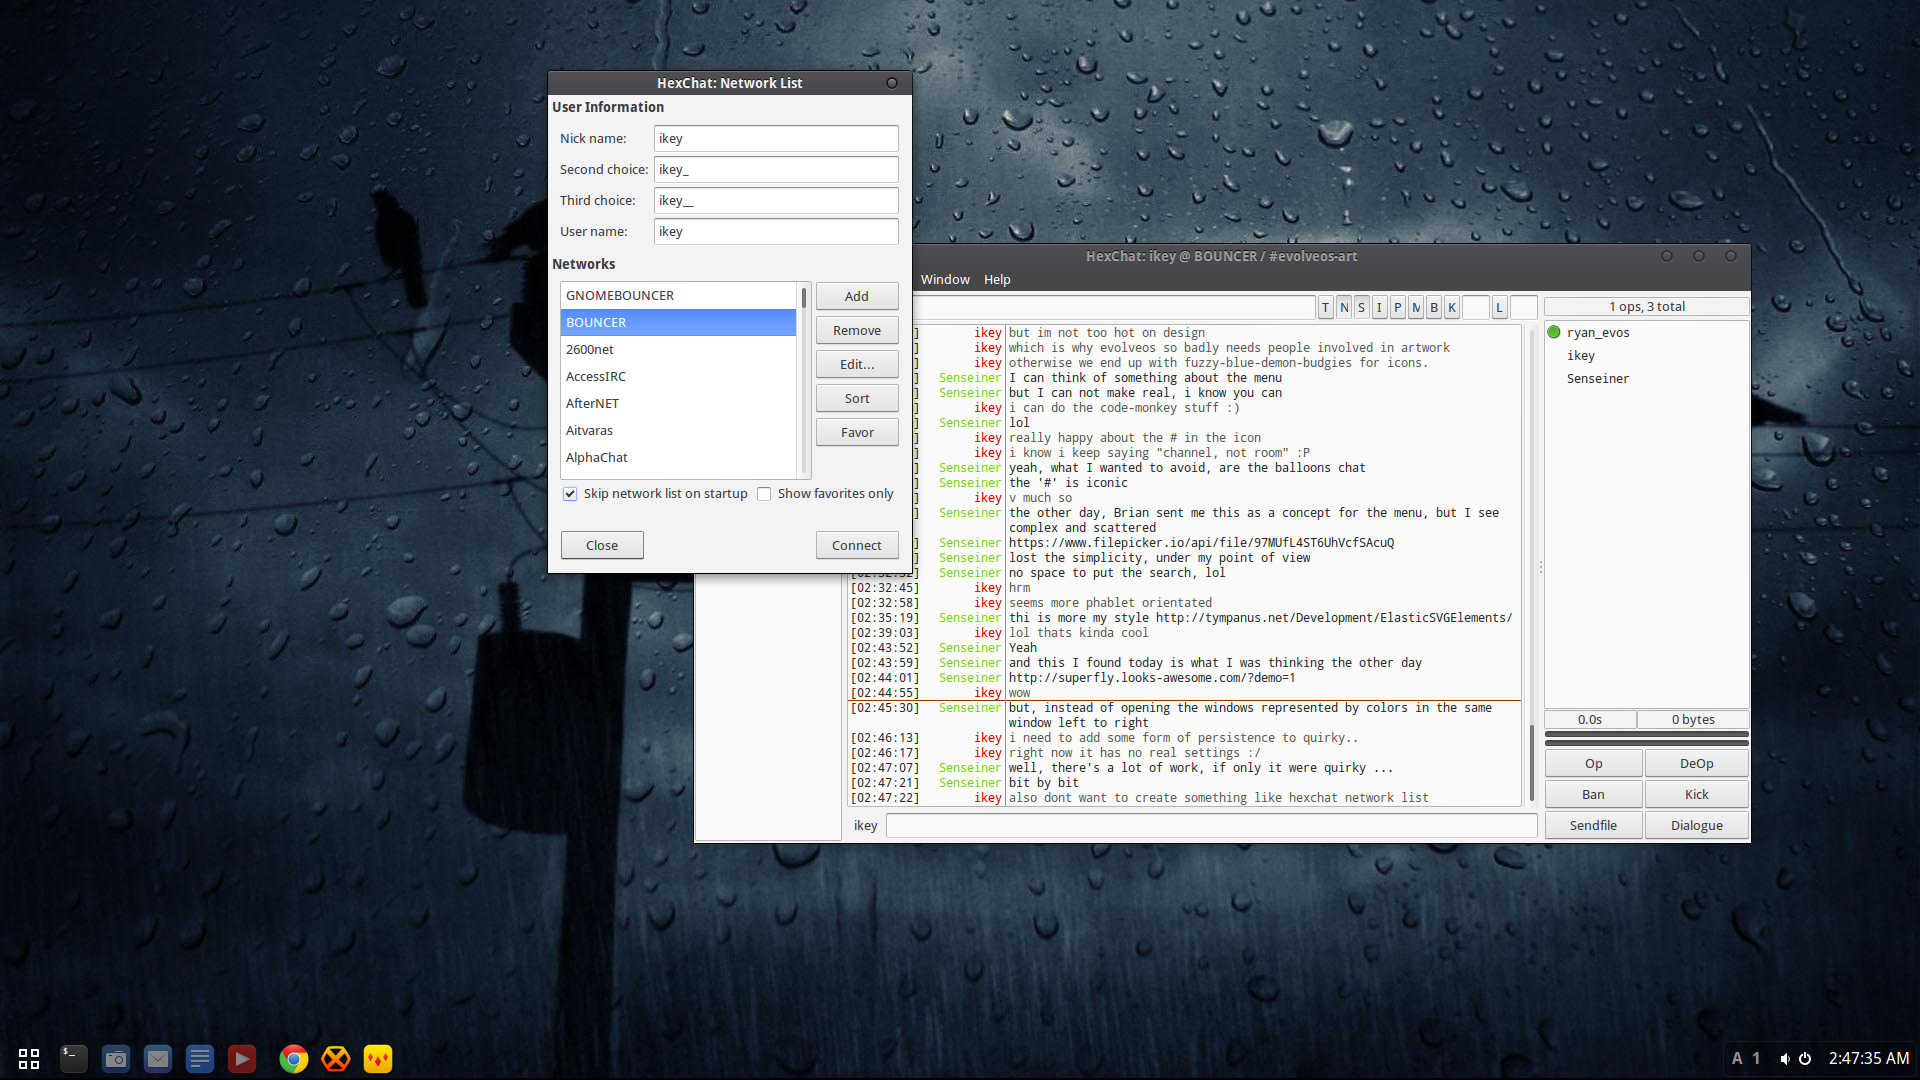
Task: Click the network list vertical scrollbar
Action: tap(803, 380)
